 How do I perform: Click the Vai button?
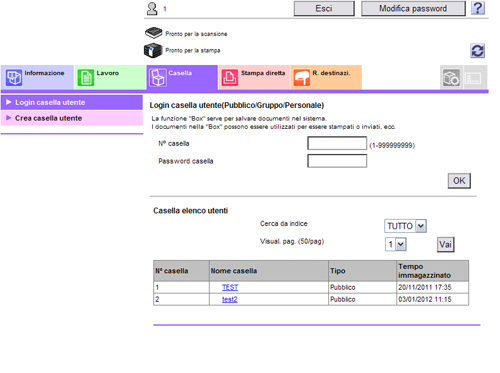[x=445, y=244]
